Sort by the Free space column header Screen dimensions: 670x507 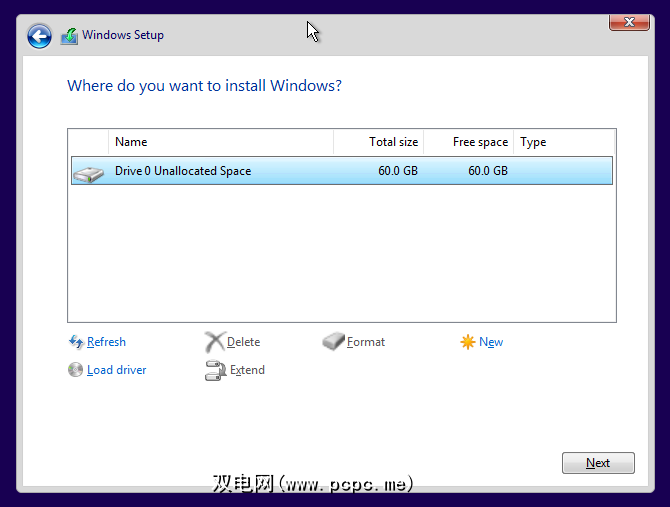(x=469, y=142)
